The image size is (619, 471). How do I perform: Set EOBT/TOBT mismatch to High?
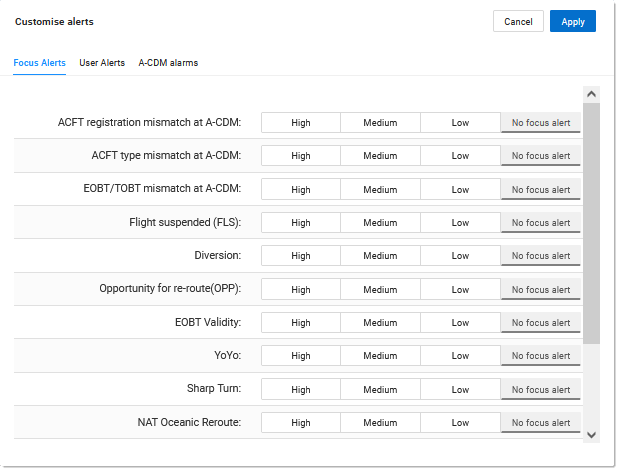pyautogui.click(x=301, y=190)
